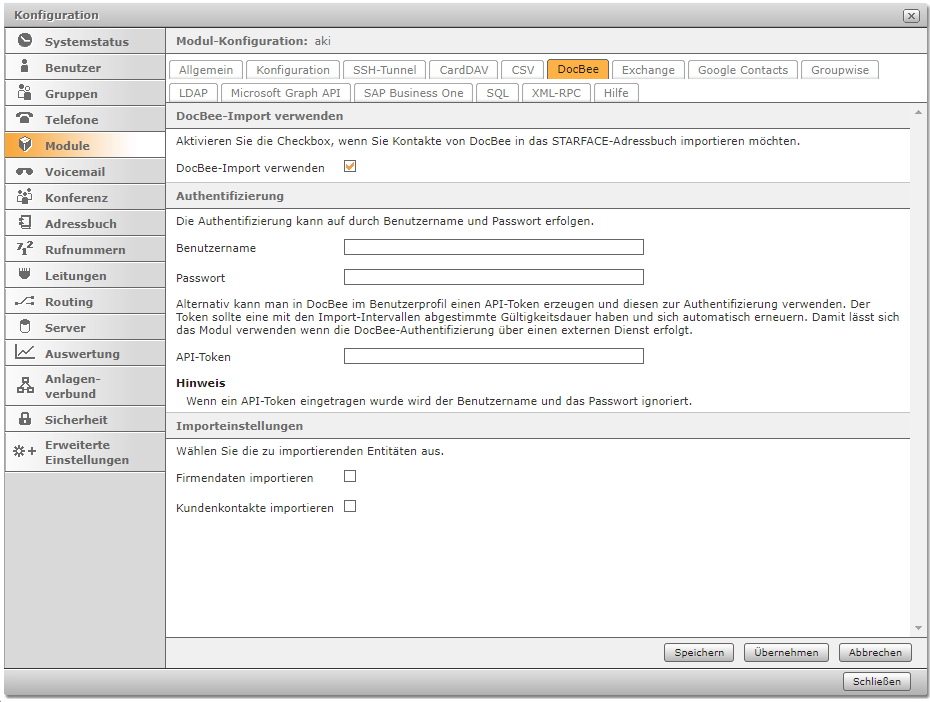The width and height of the screenshot is (930, 702).
Task: Click the scrollbar down arrow
Action: tap(918, 628)
